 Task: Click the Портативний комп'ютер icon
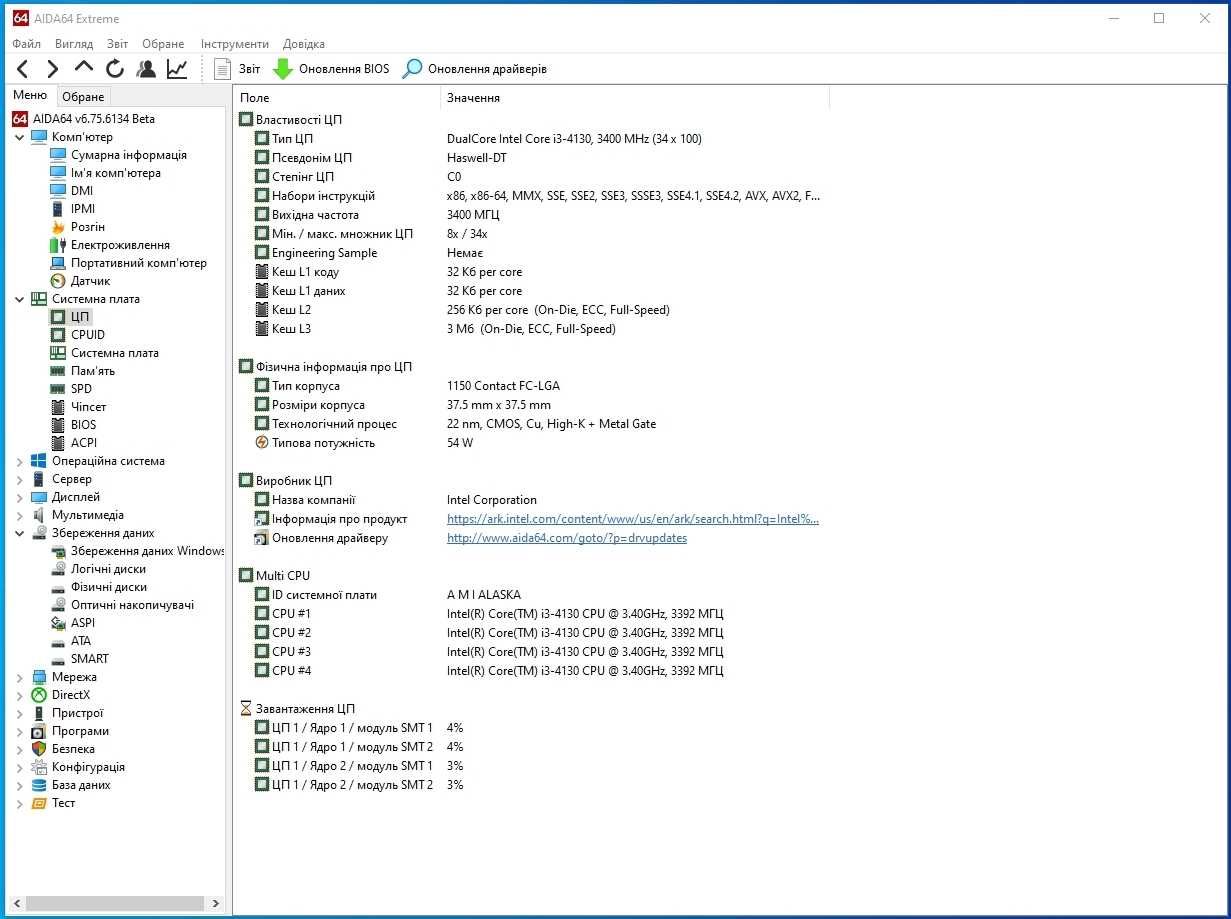click(x=58, y=263)
